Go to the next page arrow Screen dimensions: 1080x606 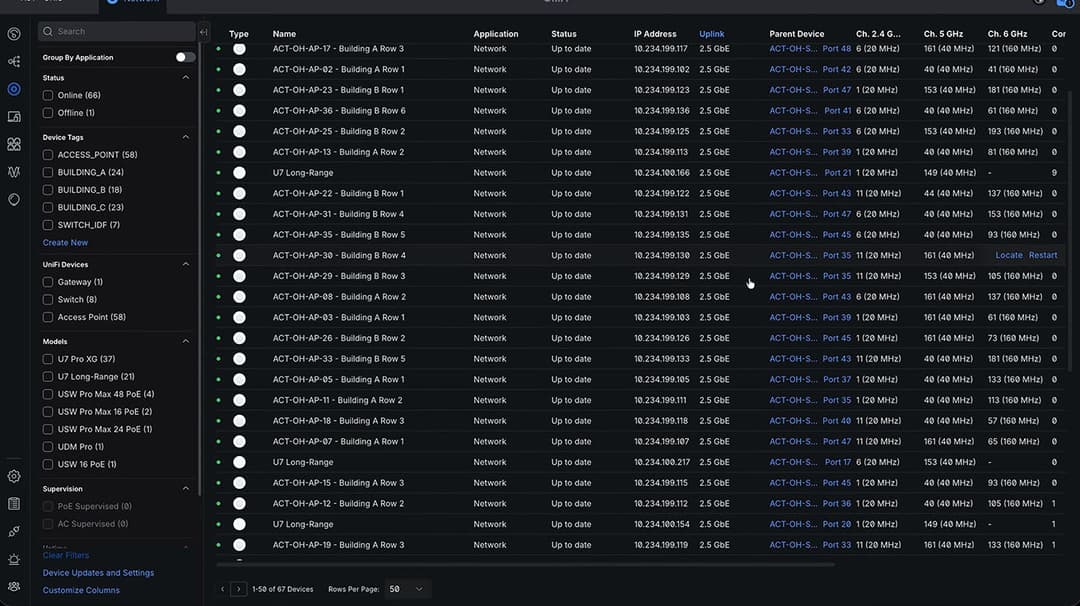click(x=238, y=589)
